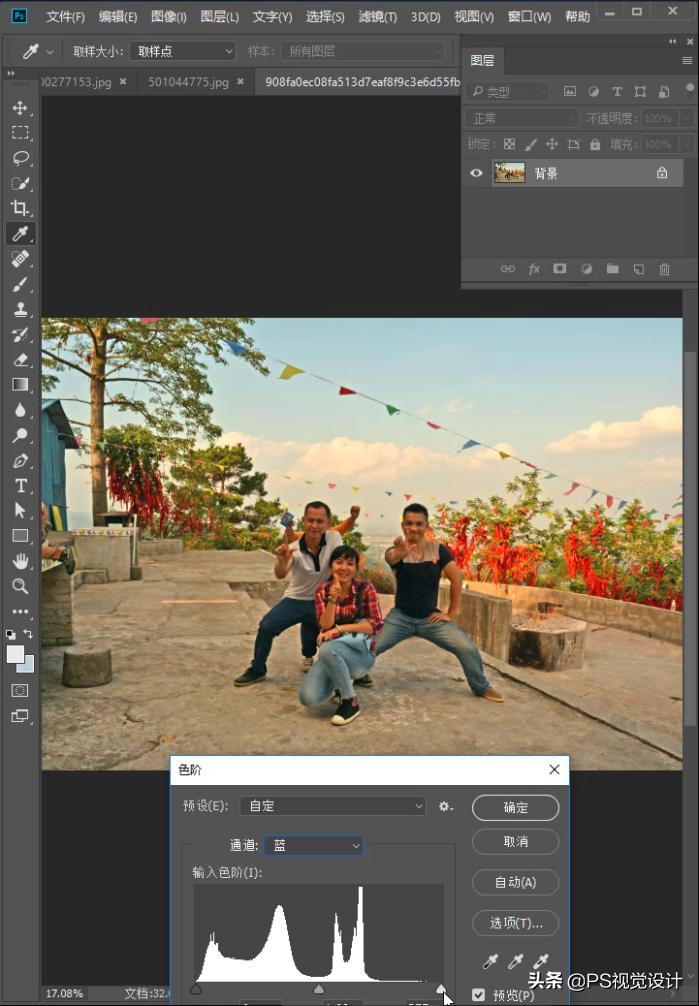Expand the 预设 preset dropdown
Image resolution: width=699 pixels, height=1006 pixels.
333,806
